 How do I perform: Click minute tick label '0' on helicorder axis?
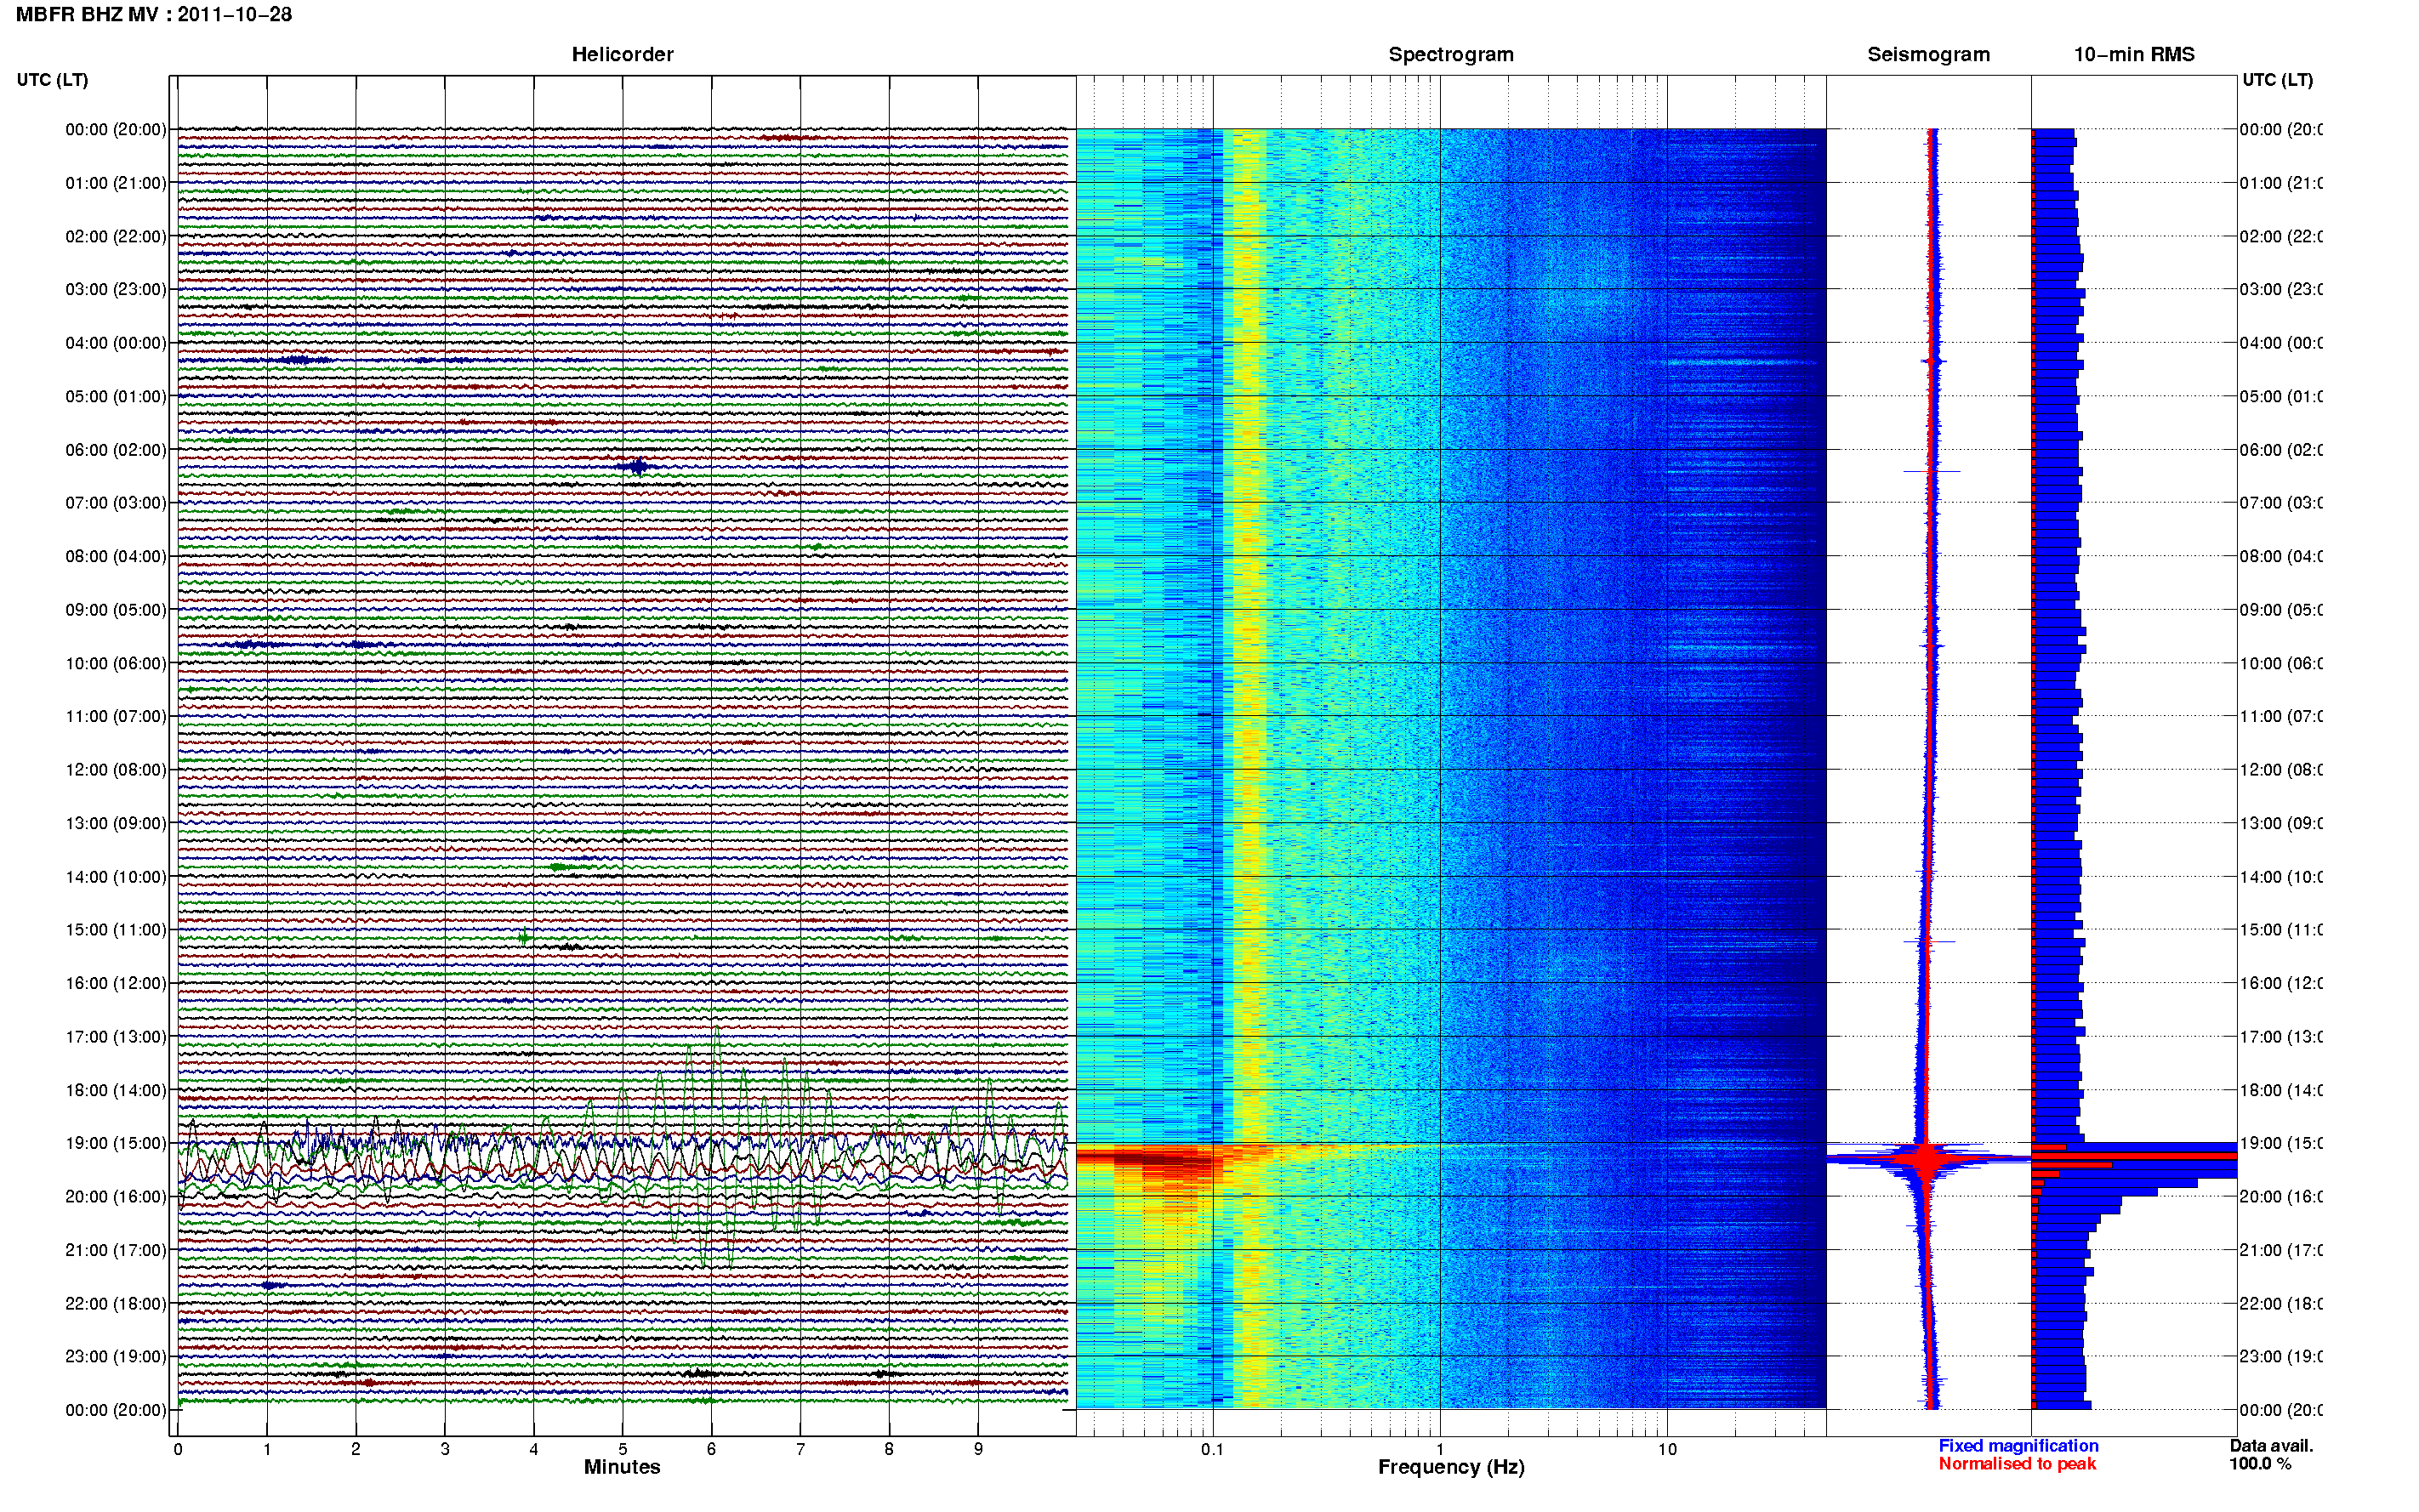178,1449
